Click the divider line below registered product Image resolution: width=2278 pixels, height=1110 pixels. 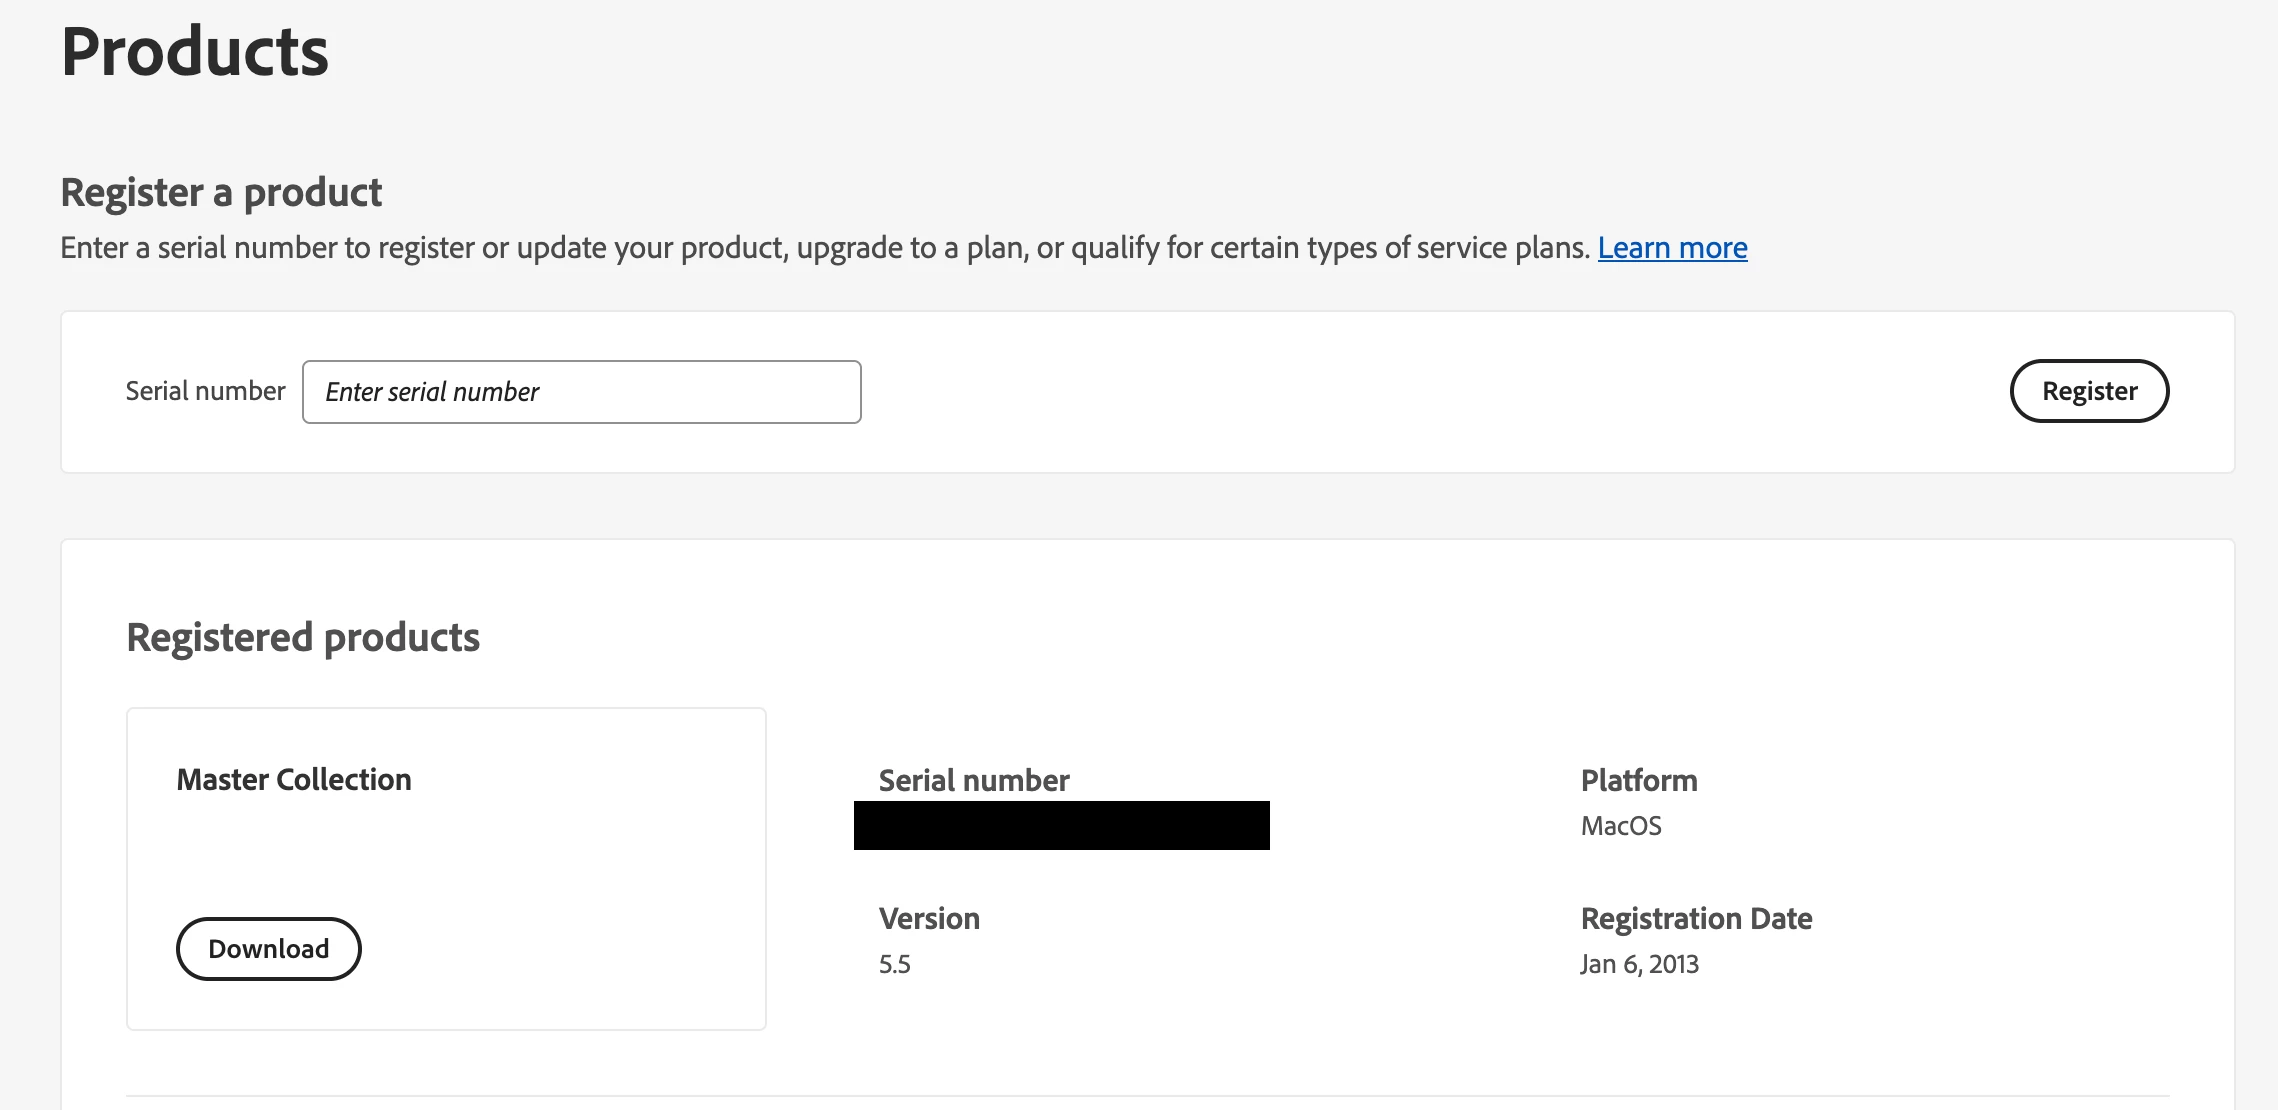[1147, 1096]
